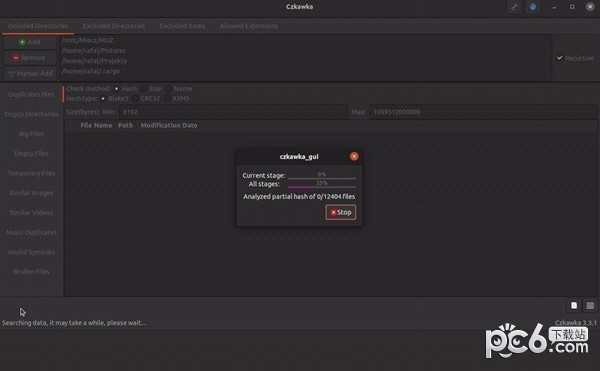Click Add directory button

tap(30, 42)
